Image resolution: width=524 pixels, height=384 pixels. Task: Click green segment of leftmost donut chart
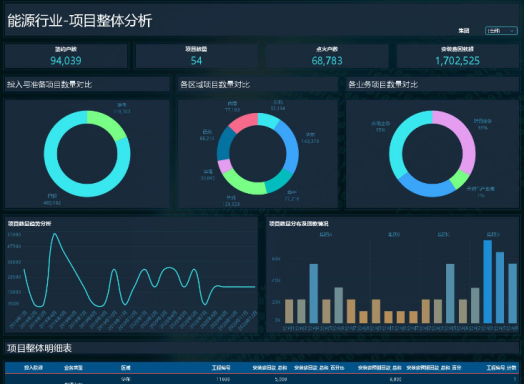[110, 123]
